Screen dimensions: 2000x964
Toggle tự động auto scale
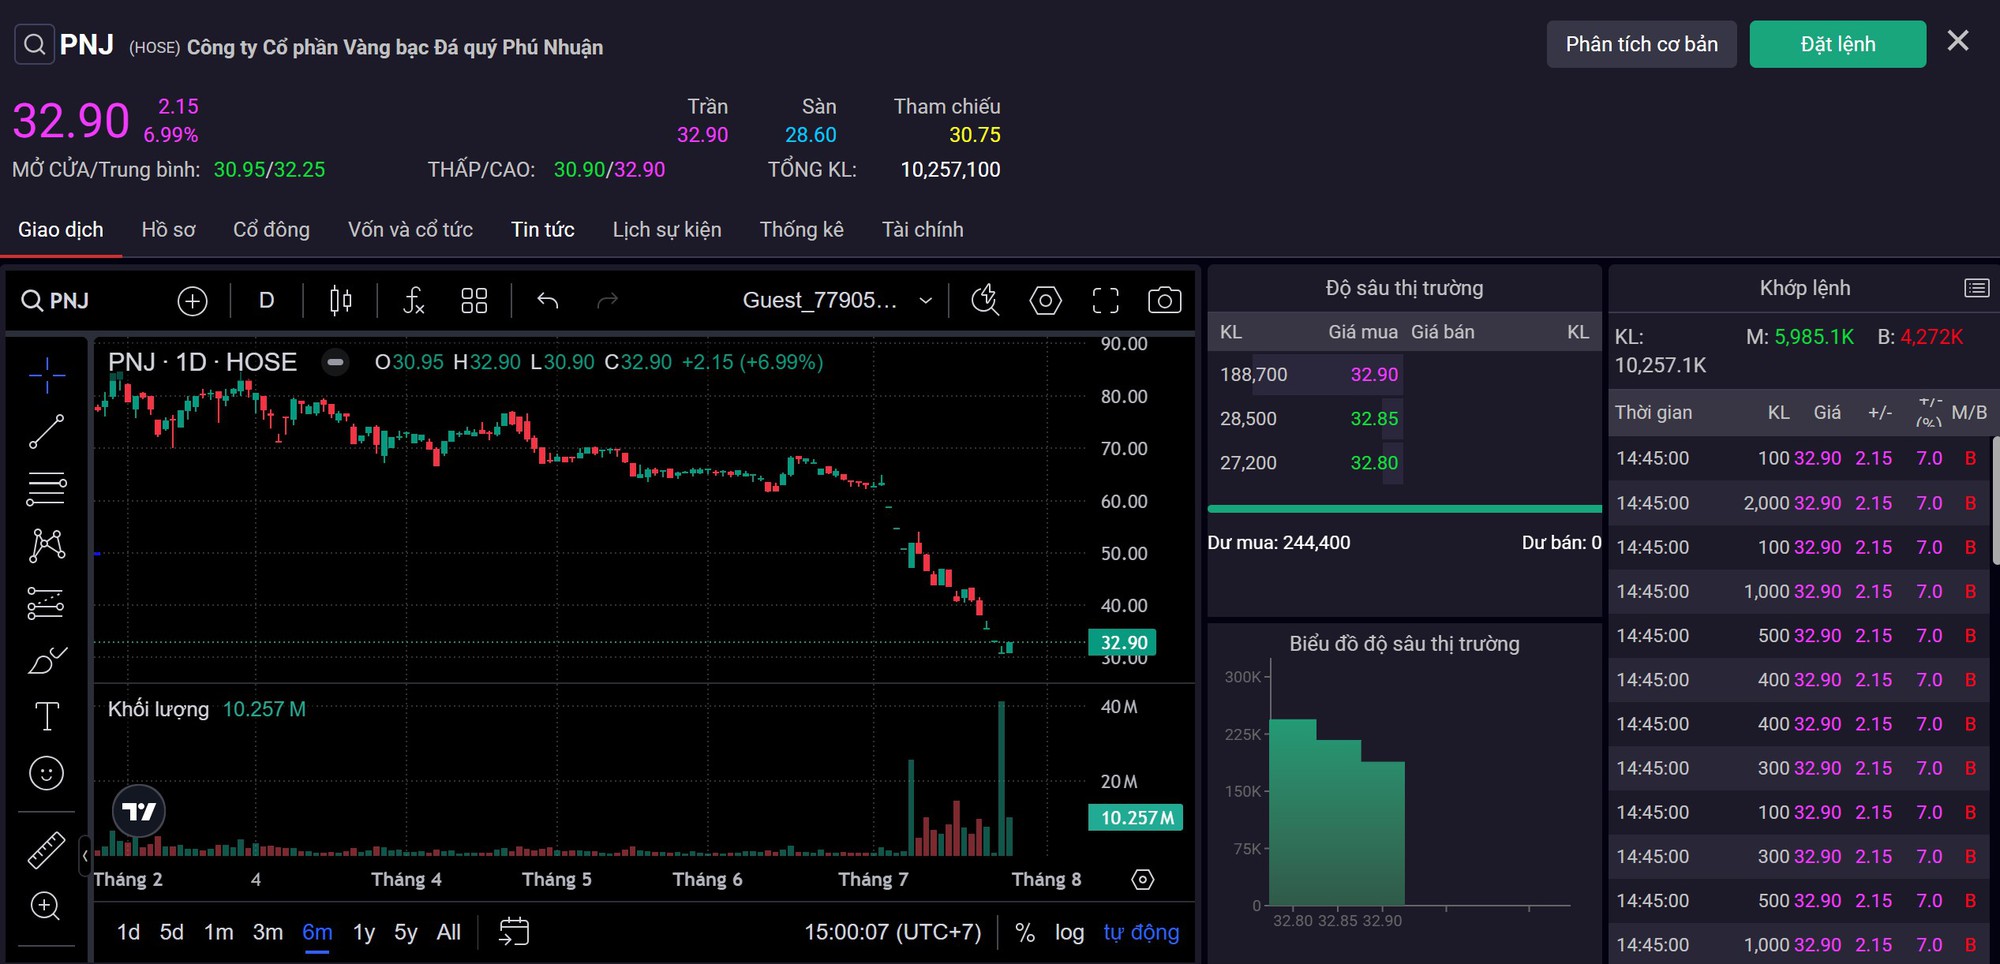click(1141, 932)
